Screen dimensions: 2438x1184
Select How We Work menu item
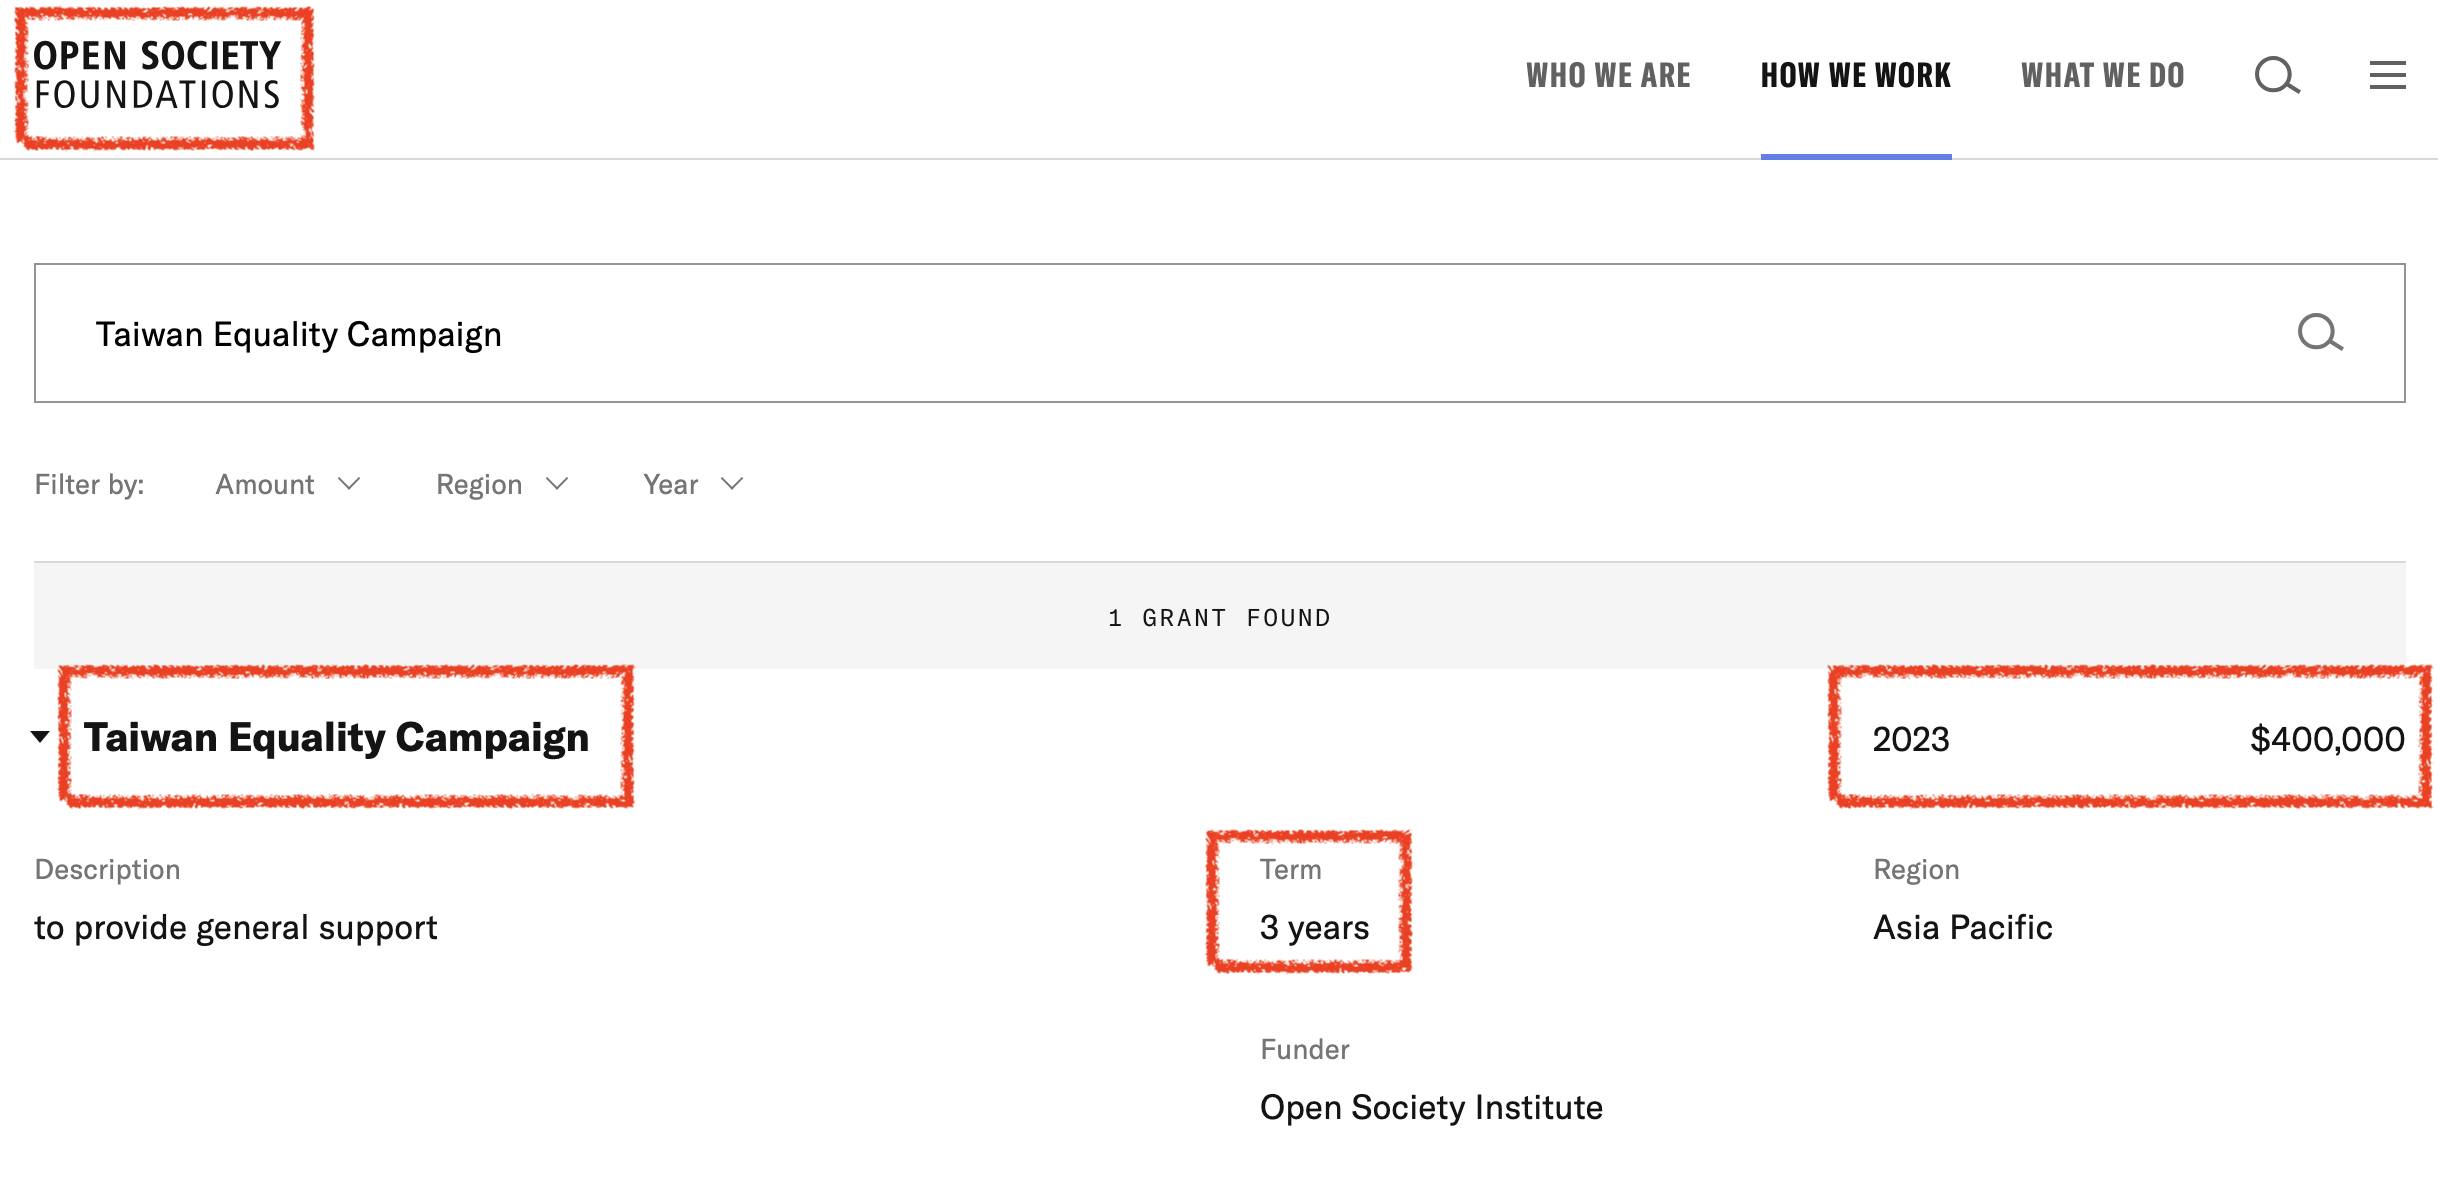[1855, 76]
